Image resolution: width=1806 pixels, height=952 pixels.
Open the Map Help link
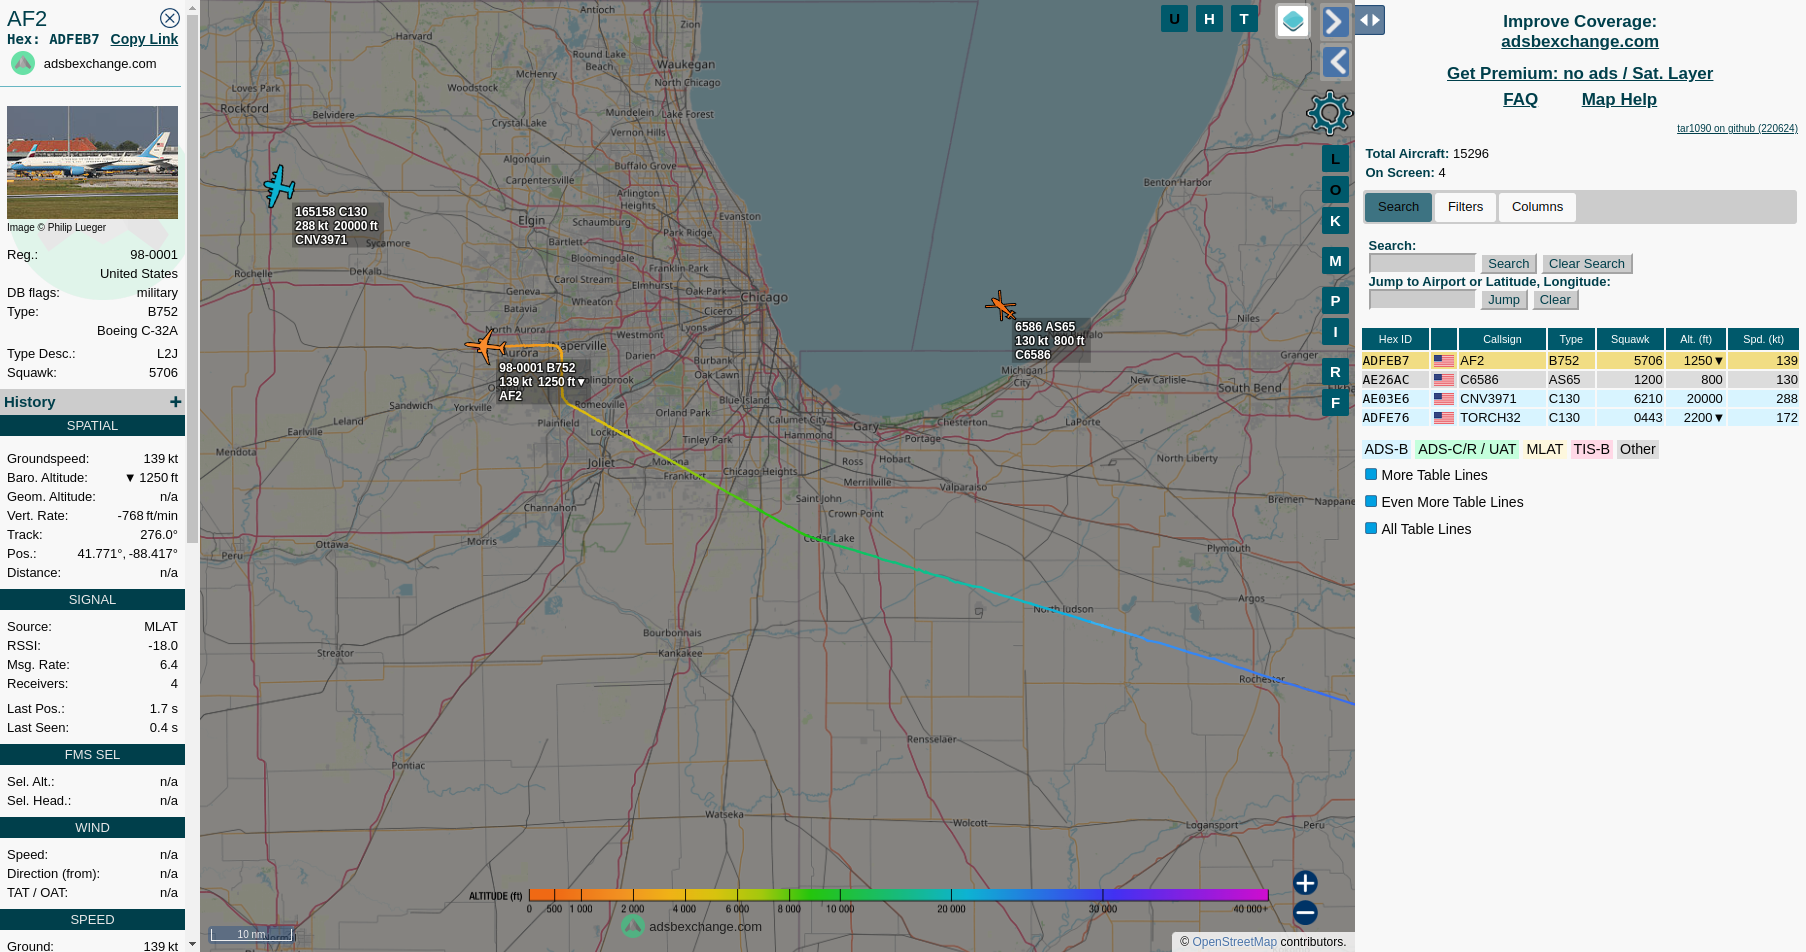coord(1619,99)
